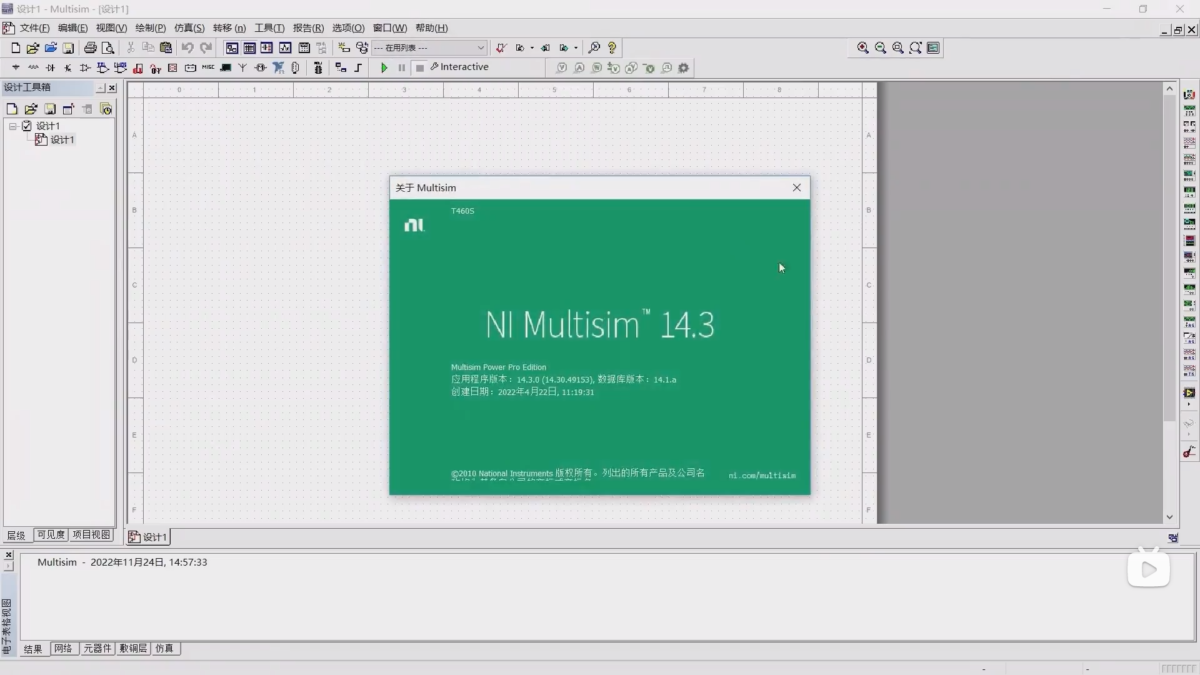Click the Print icon in main toolbar

point(90,48)
